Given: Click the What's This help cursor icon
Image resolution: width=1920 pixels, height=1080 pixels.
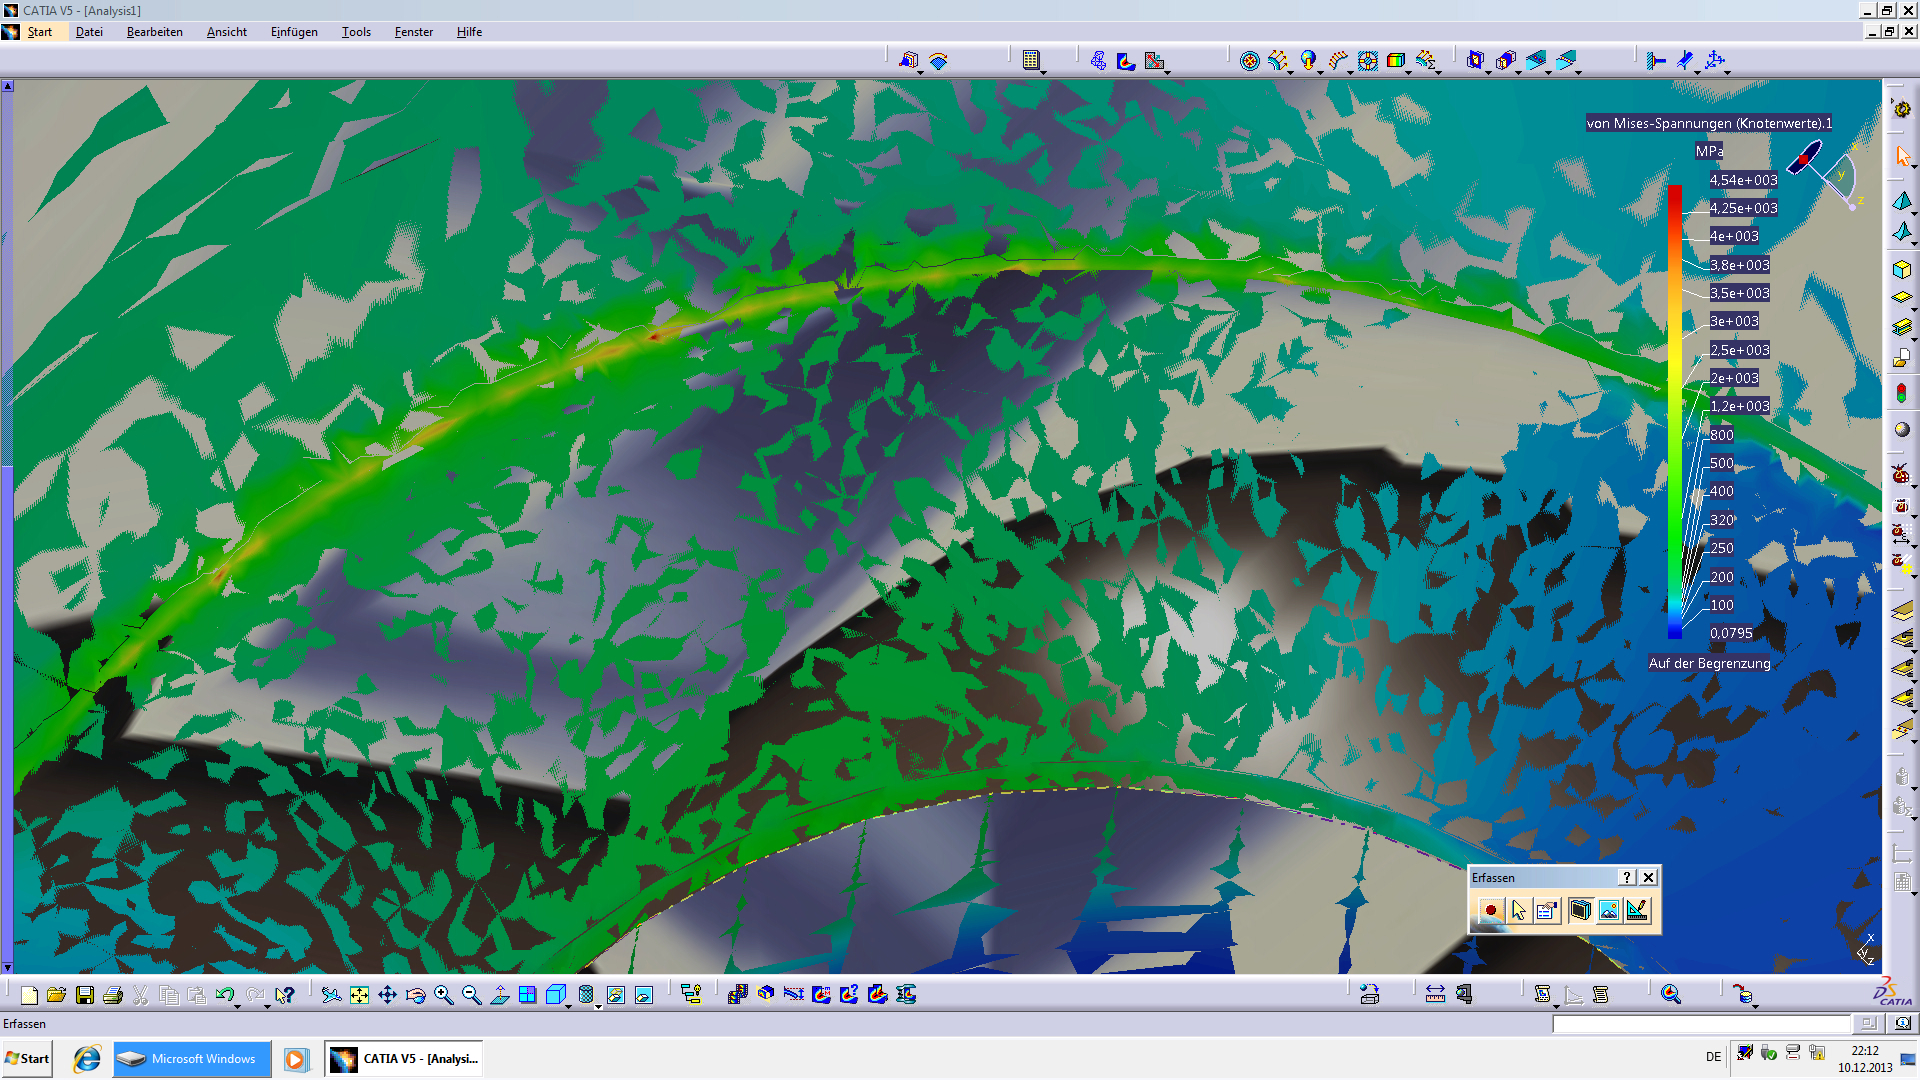Looking at the screenshot, I should pos(285,995).
